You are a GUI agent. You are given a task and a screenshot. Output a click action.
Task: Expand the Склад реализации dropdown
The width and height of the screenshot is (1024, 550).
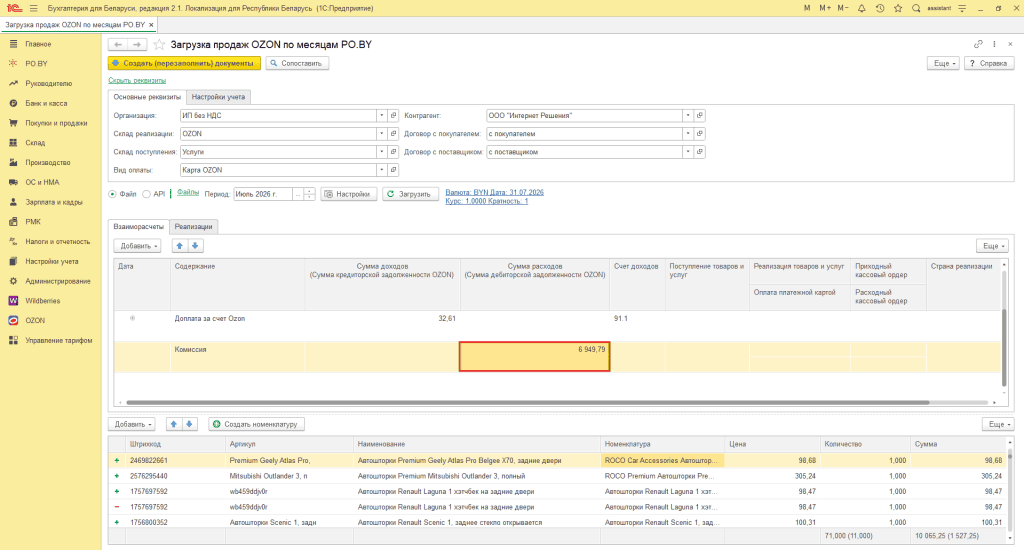coord(381,134)
